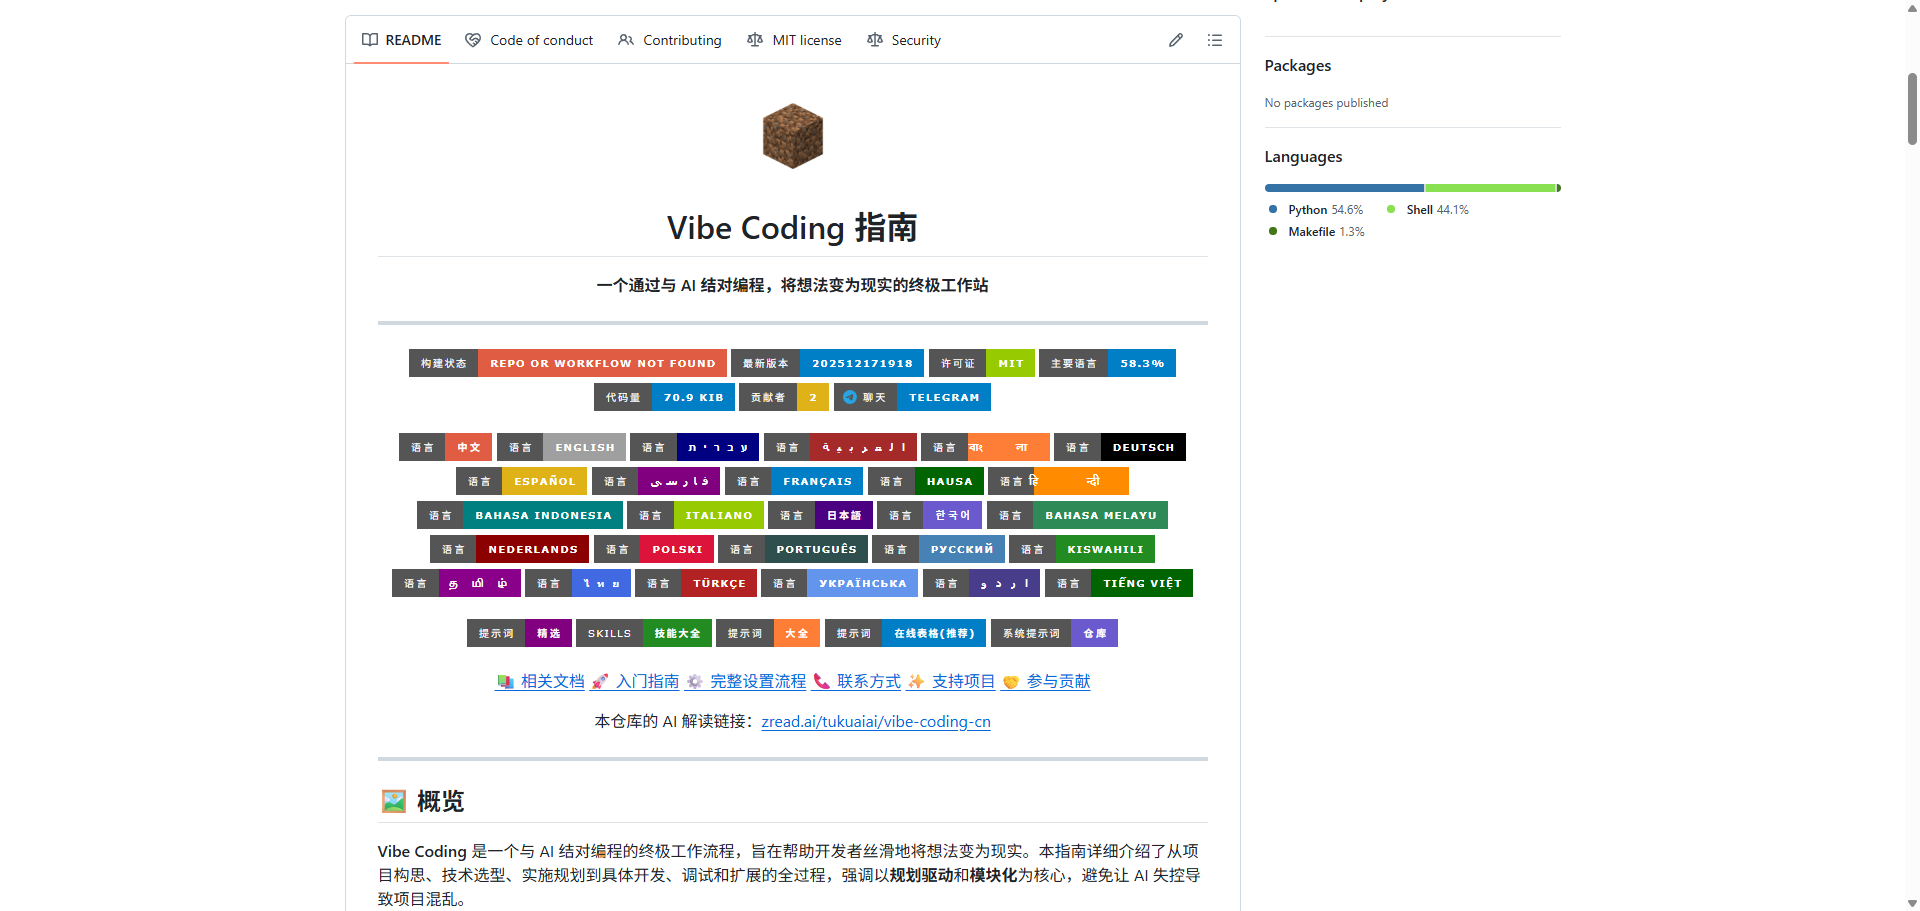The height and width of the screenshot is (911, 1920).
Task: Click the Packages heading link
Action: [x=1298, y=66]
